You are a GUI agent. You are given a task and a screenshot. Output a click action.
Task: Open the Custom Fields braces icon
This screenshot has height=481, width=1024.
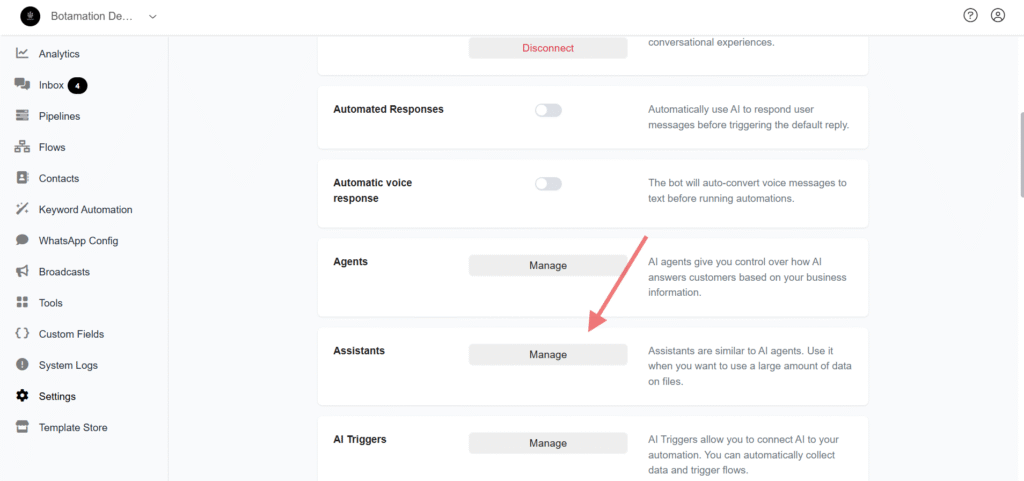(22, 334)
